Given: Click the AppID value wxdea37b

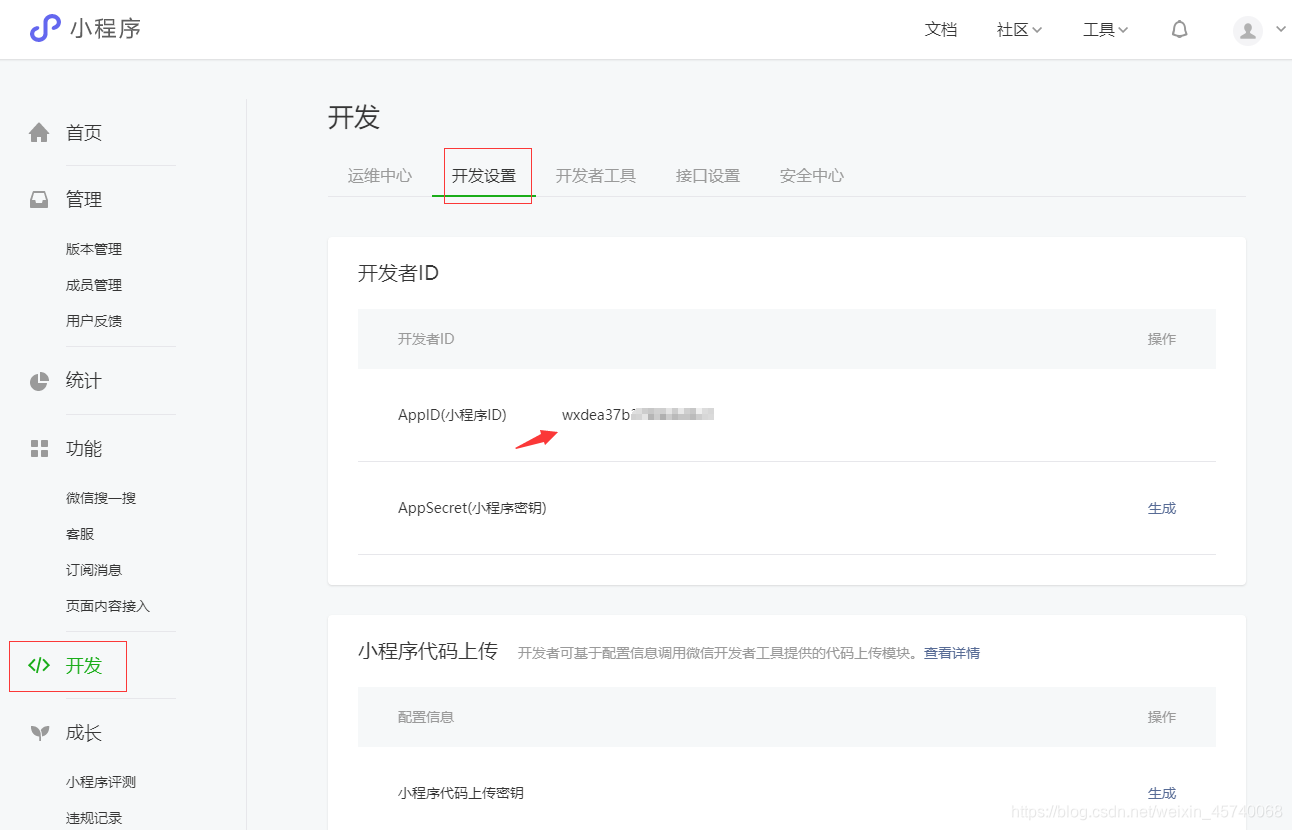Looking at the screenshot, I should [x=637, y=415].
